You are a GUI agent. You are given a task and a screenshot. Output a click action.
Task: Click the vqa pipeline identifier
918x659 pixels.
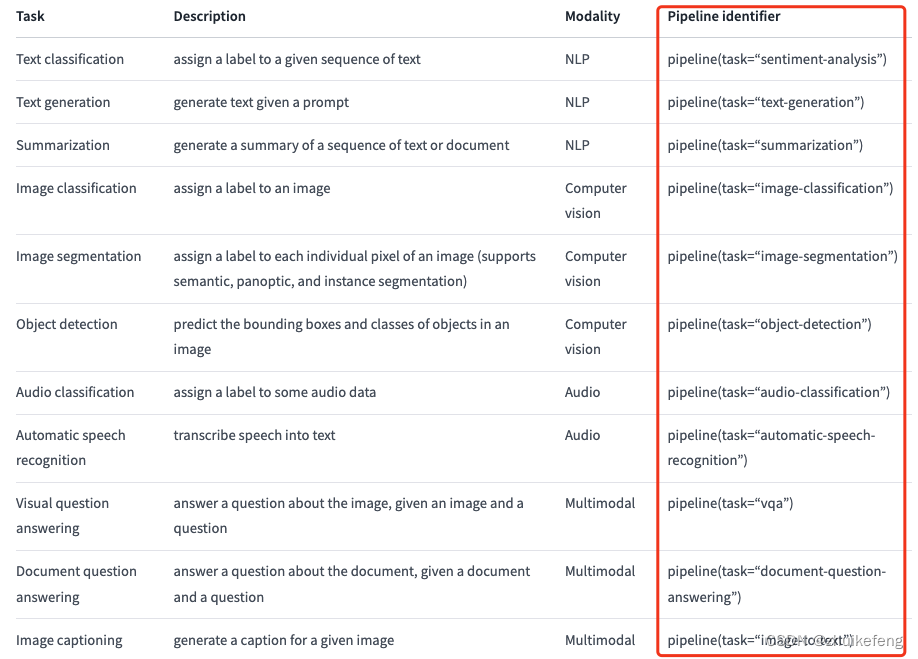tap(730, 503)
